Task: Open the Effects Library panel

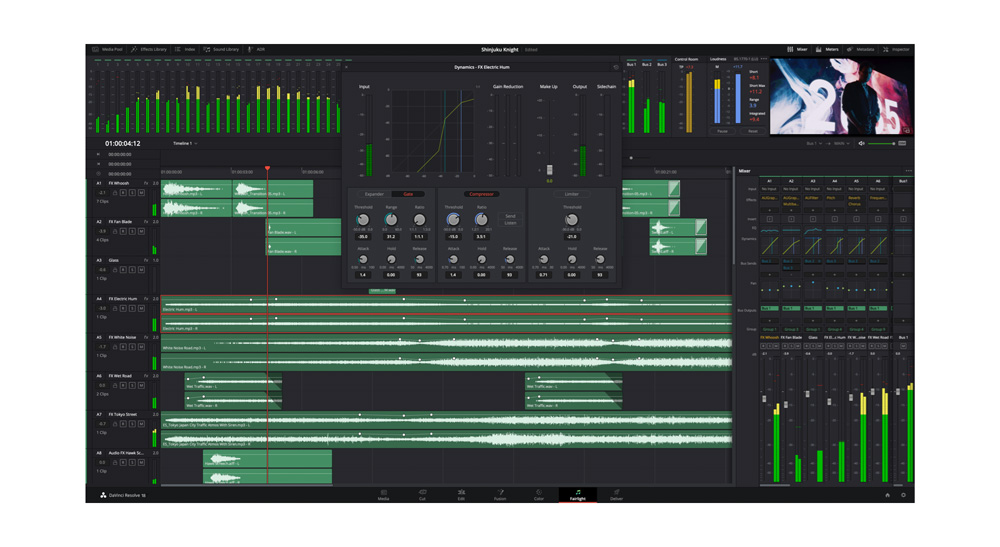Action: [x=151, y=49]
